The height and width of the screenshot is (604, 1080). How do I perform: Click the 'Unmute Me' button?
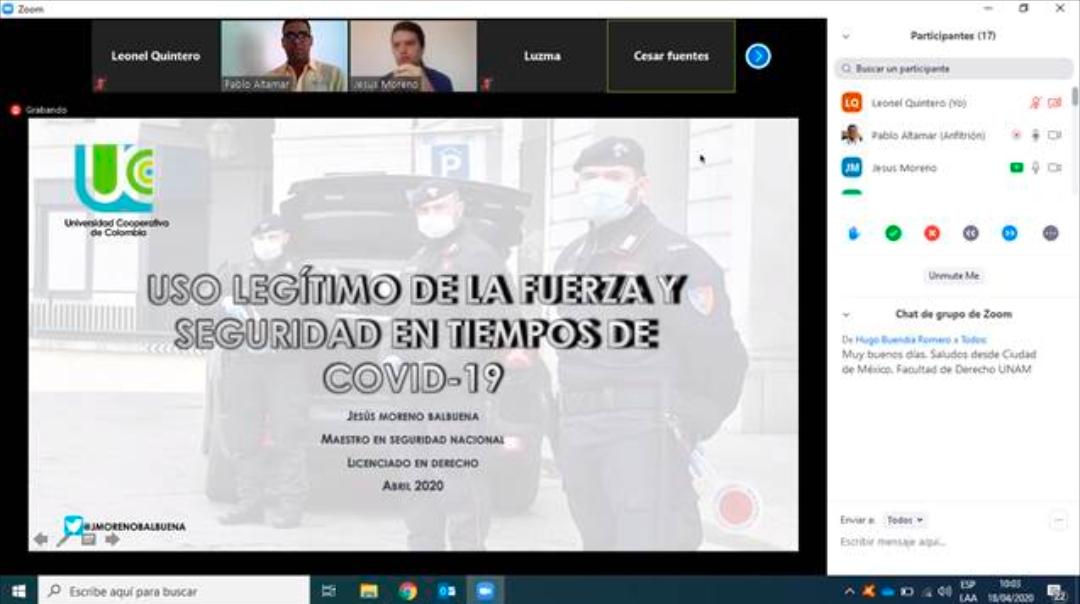953,275
